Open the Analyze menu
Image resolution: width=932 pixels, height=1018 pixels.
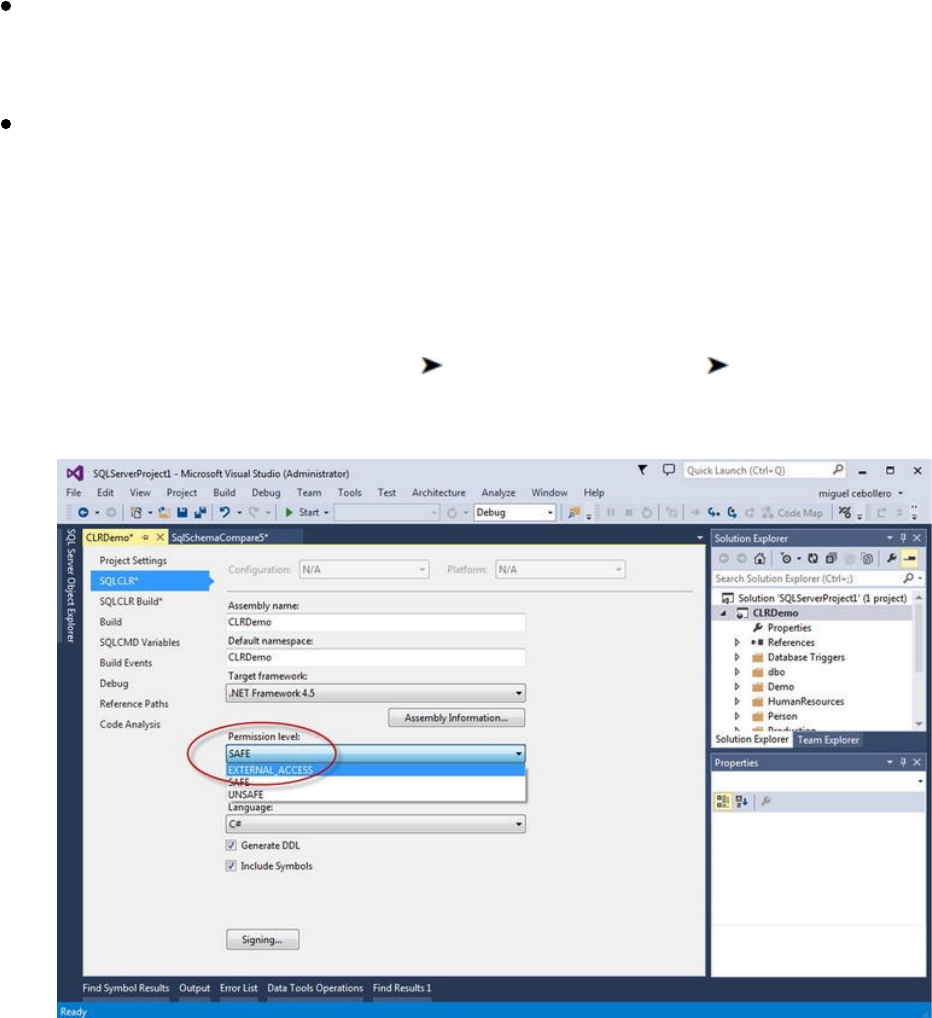tap(498, 493)
